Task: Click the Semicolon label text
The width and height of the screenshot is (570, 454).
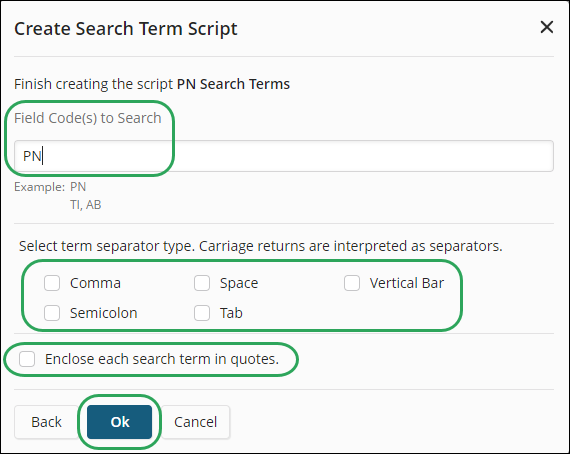Action: pos(104,313)
